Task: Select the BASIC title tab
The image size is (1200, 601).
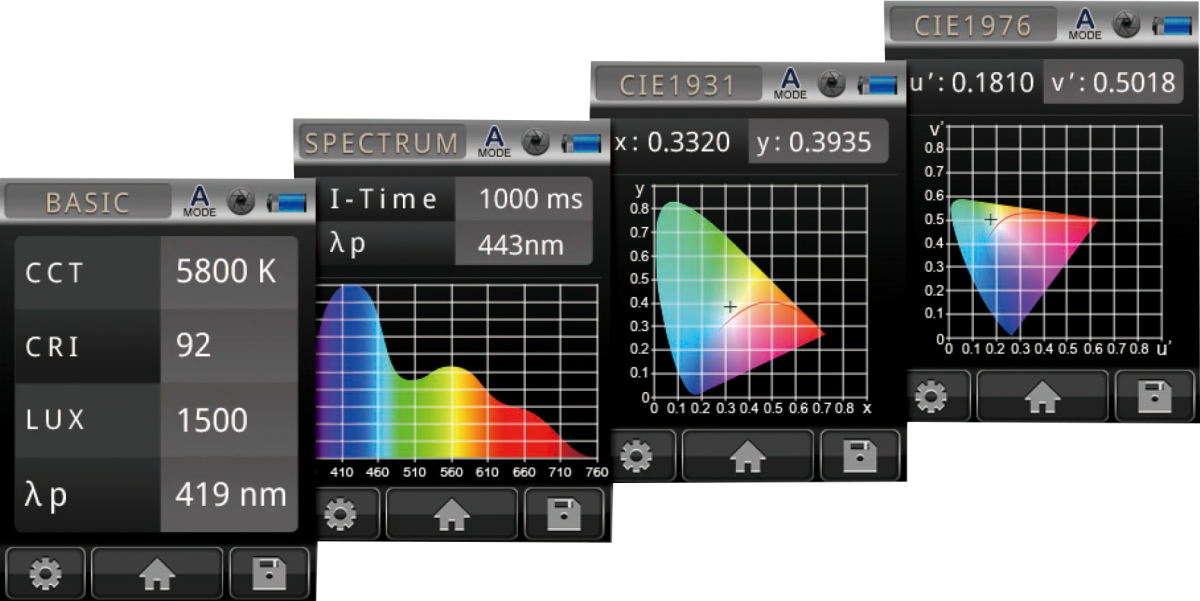Action: (x=88, y=202)
